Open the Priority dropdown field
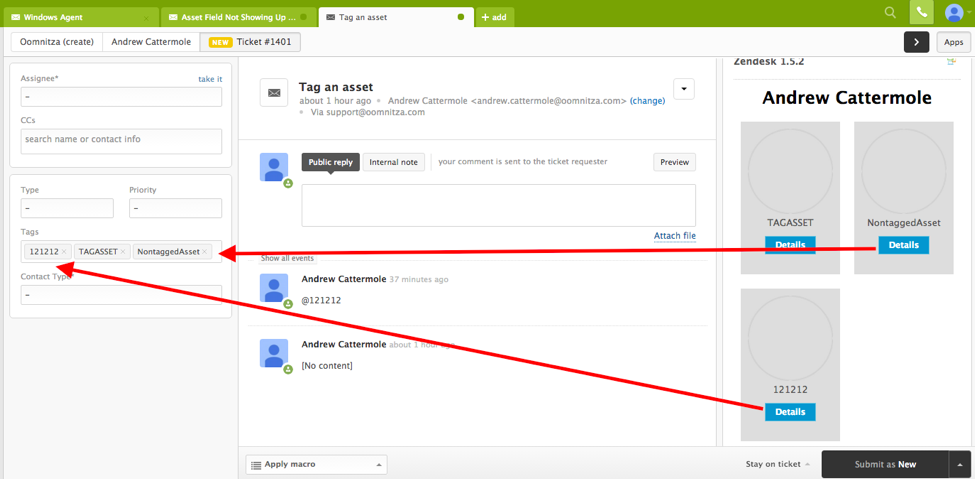Image resolution: width=975 pixels, height=479 pixels. [175, 209]
